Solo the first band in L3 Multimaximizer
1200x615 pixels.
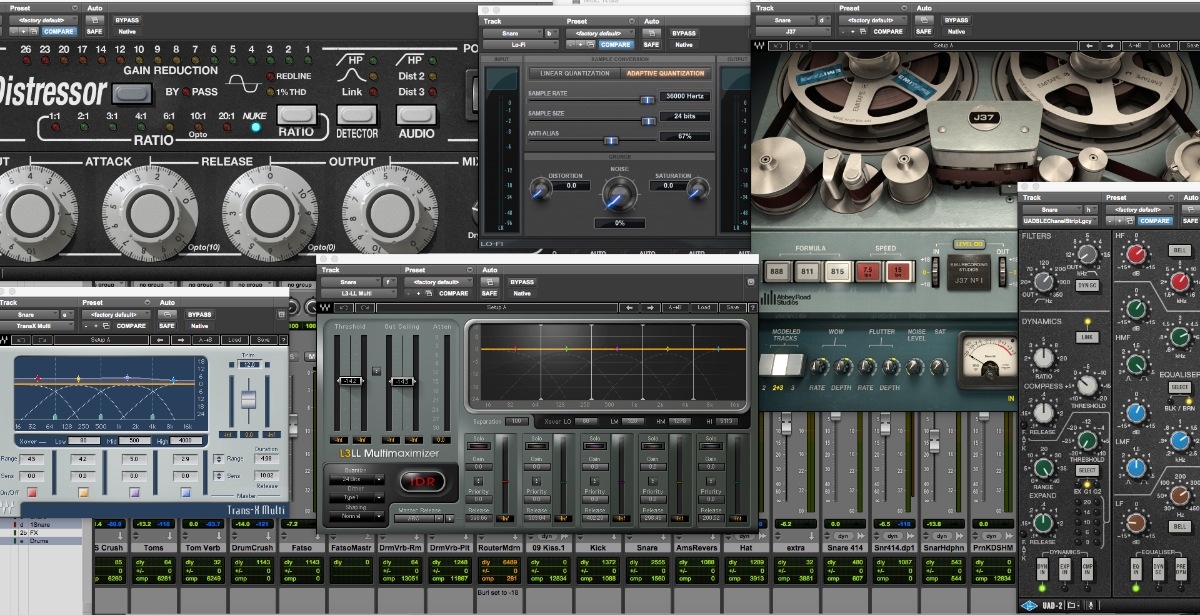479,446
